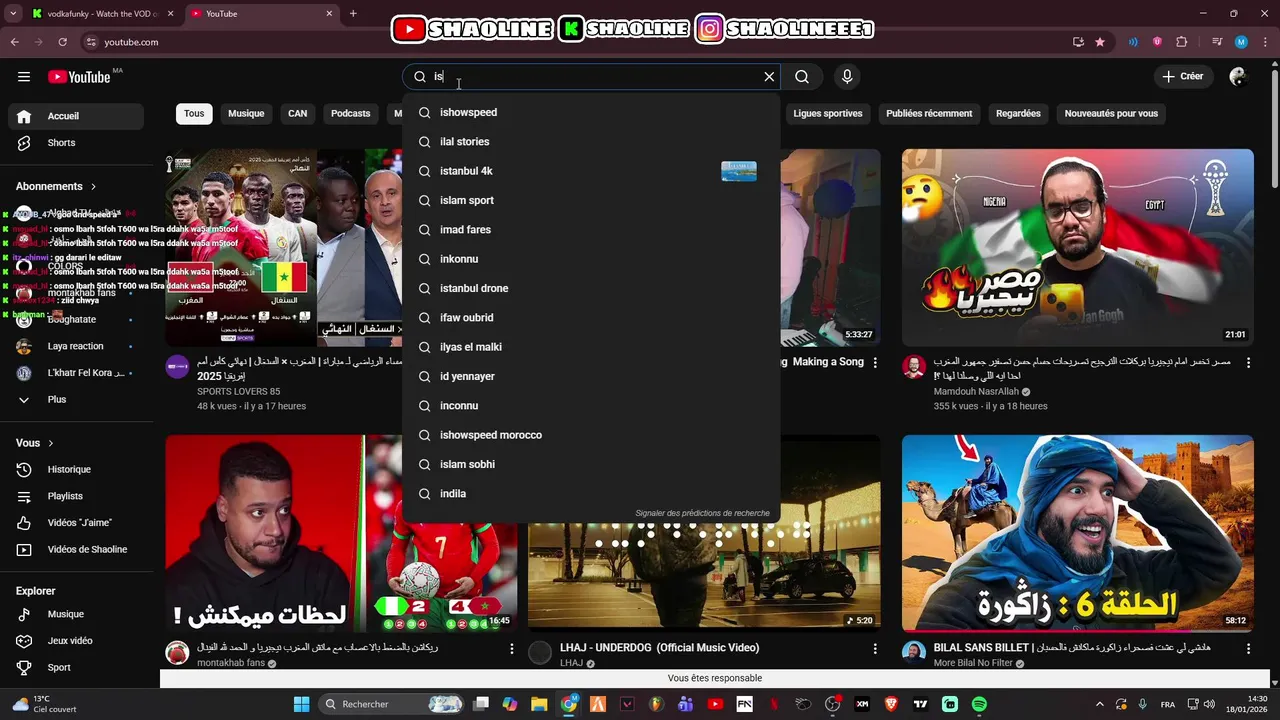The image size is (1280, 720).
Task: Open Vidéos de Shaoline
Action: pyautogui.click(x=76, y=550)
